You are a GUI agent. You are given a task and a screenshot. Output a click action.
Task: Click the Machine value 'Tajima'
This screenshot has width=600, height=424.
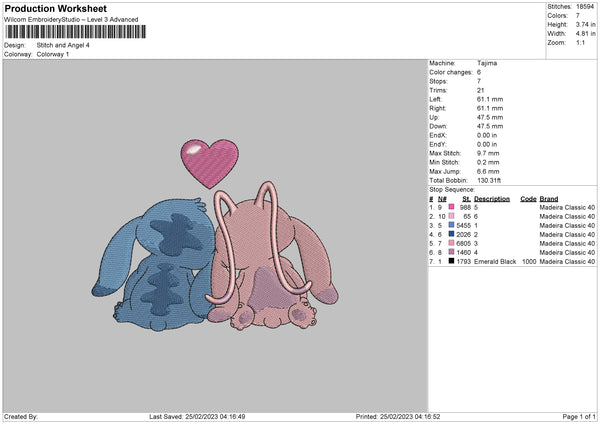tap(487, 63)
